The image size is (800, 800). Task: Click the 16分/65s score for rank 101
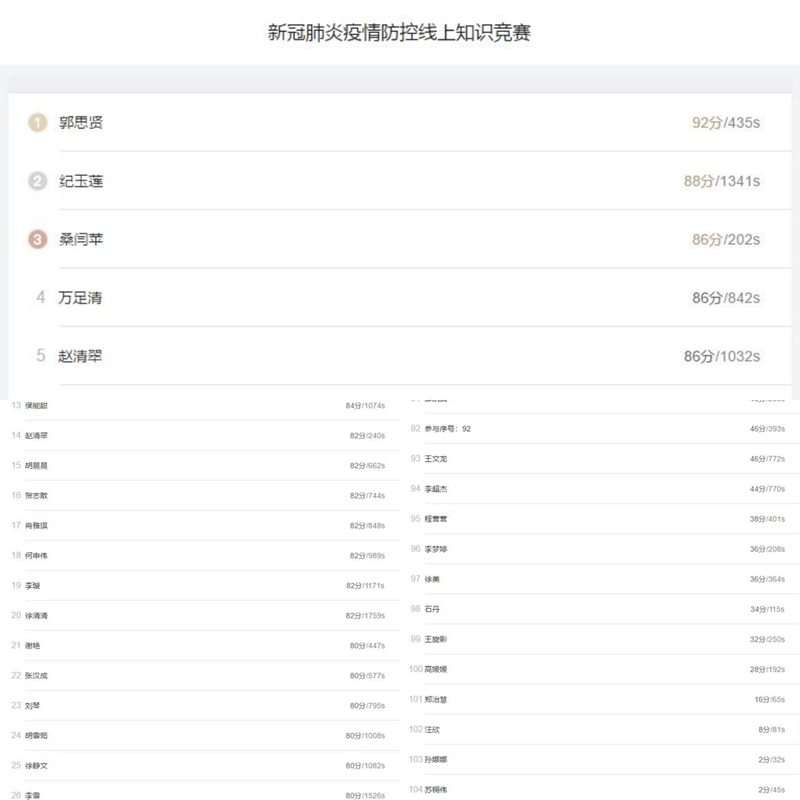tap(769, 699)
